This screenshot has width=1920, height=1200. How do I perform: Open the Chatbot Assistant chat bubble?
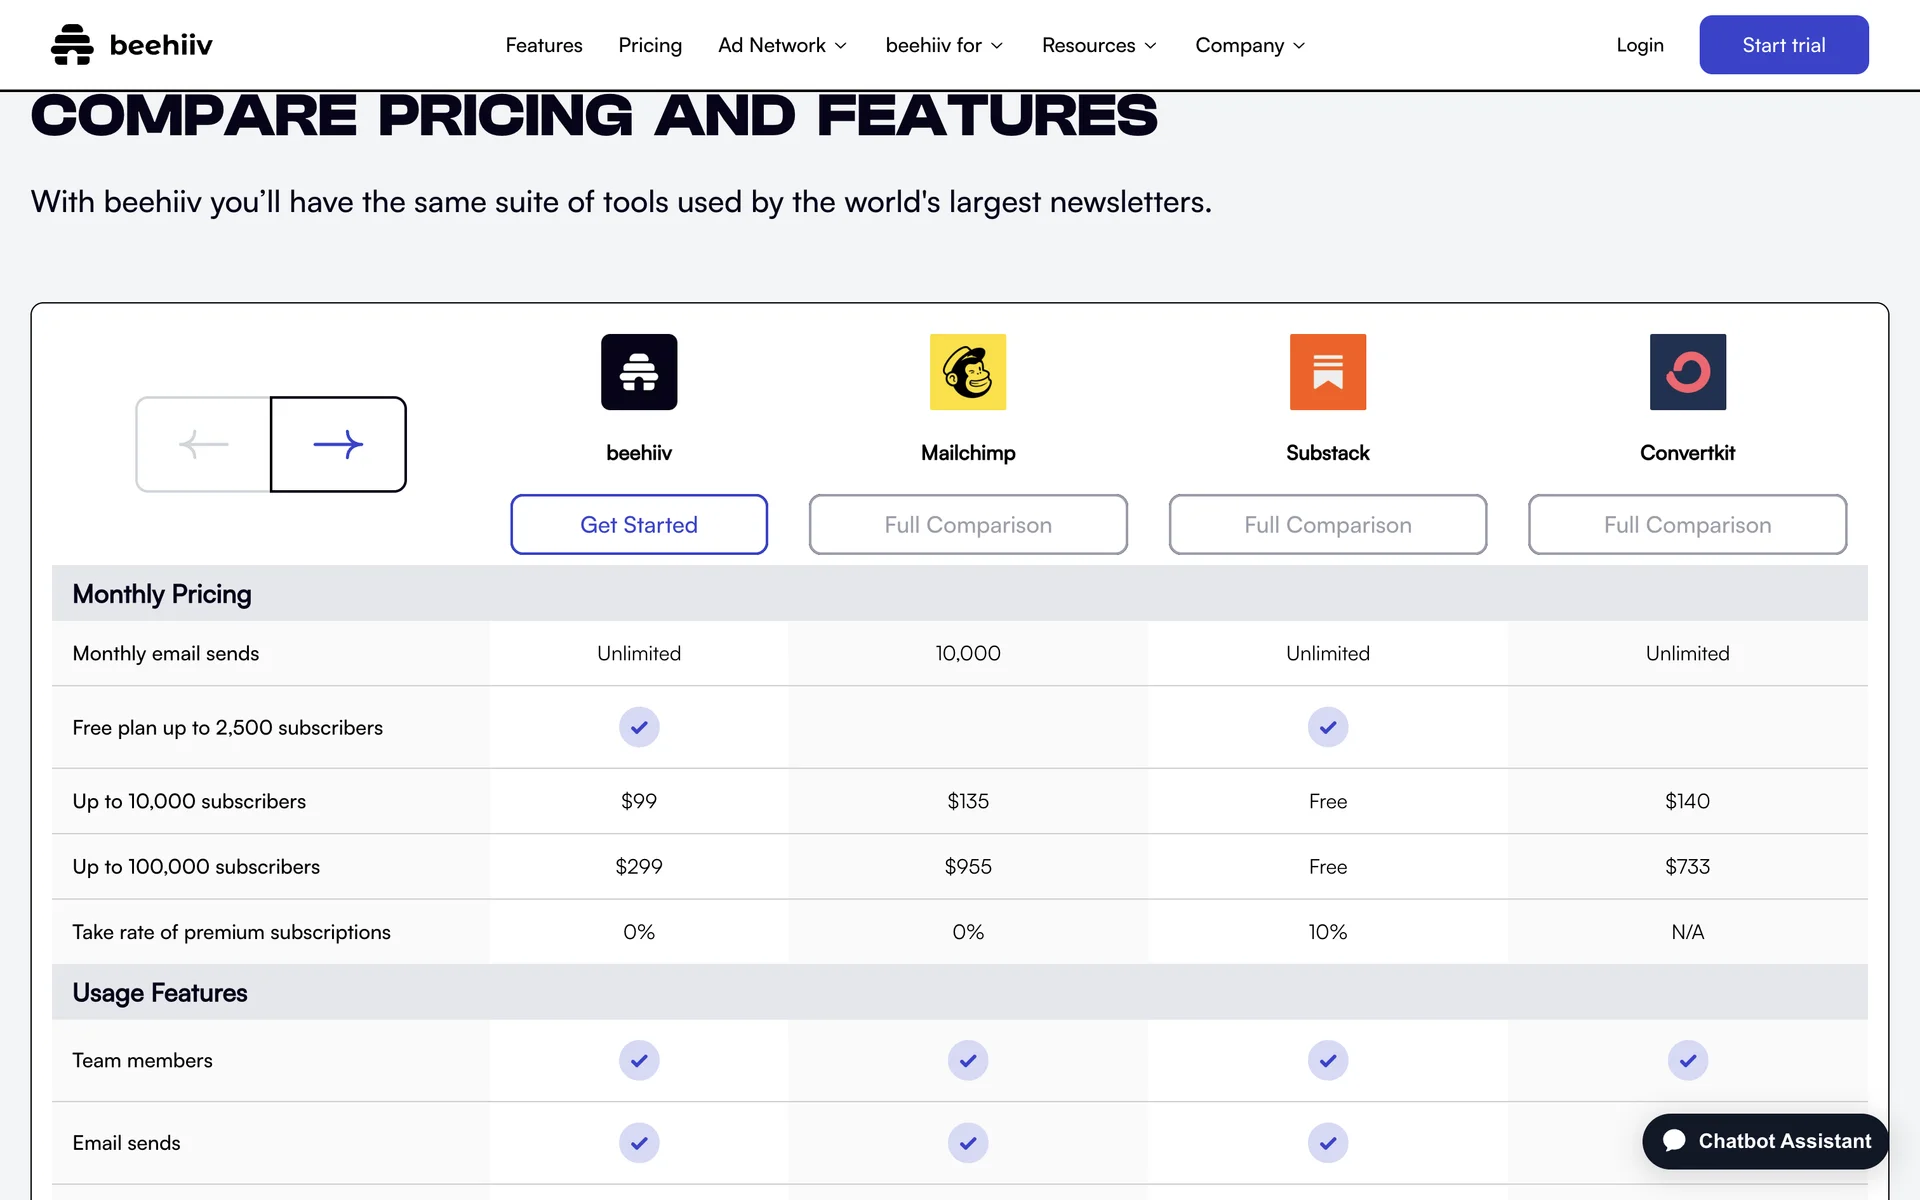(1765, 1141)
